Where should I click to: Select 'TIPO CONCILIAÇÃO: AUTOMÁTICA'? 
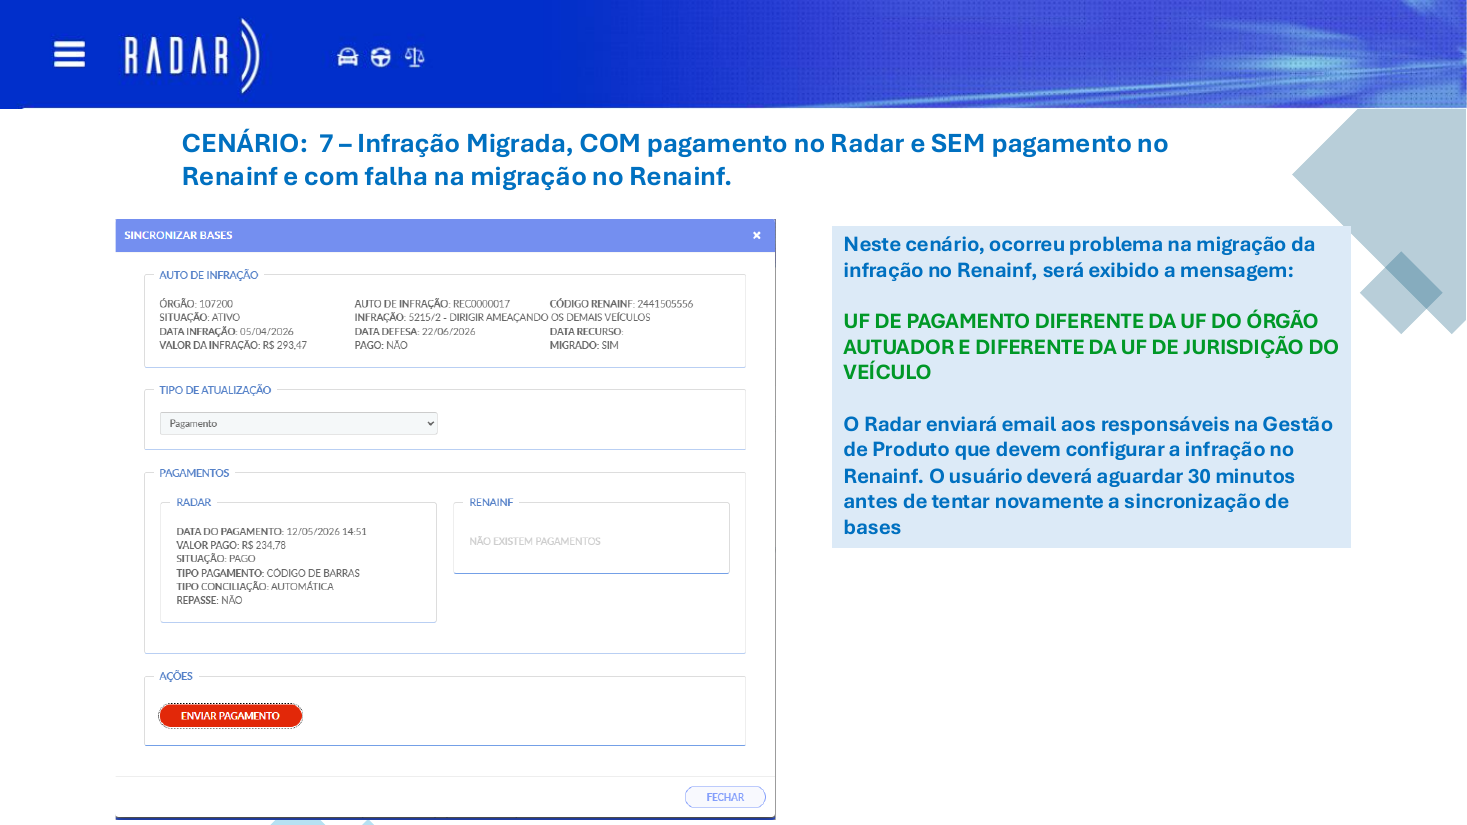[x=255, y=586]
